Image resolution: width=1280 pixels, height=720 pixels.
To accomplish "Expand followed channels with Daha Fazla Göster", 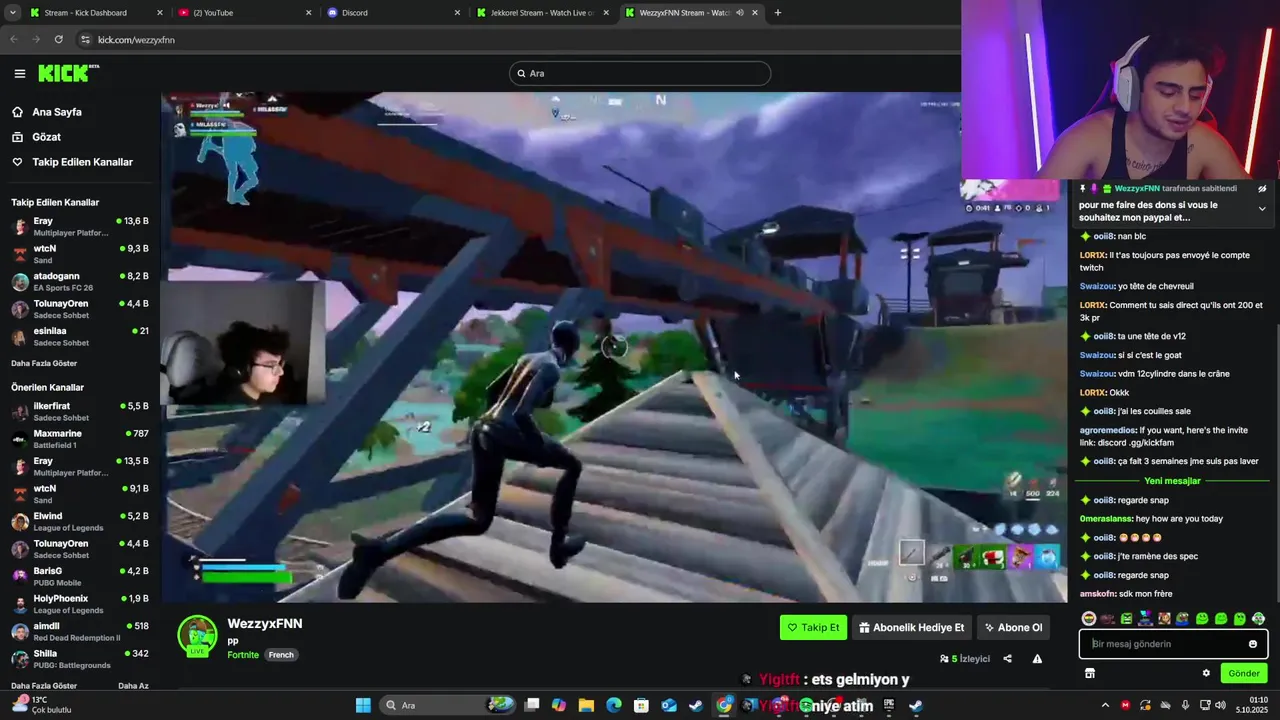I will 44,363.
